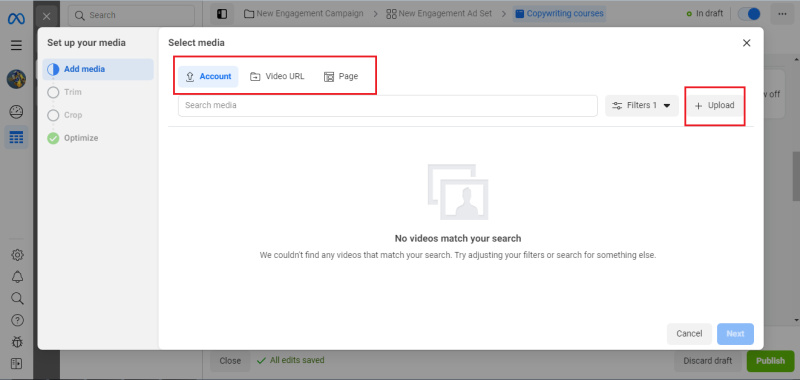Open the hamburger menu in left sidebar

pos(16,45)
